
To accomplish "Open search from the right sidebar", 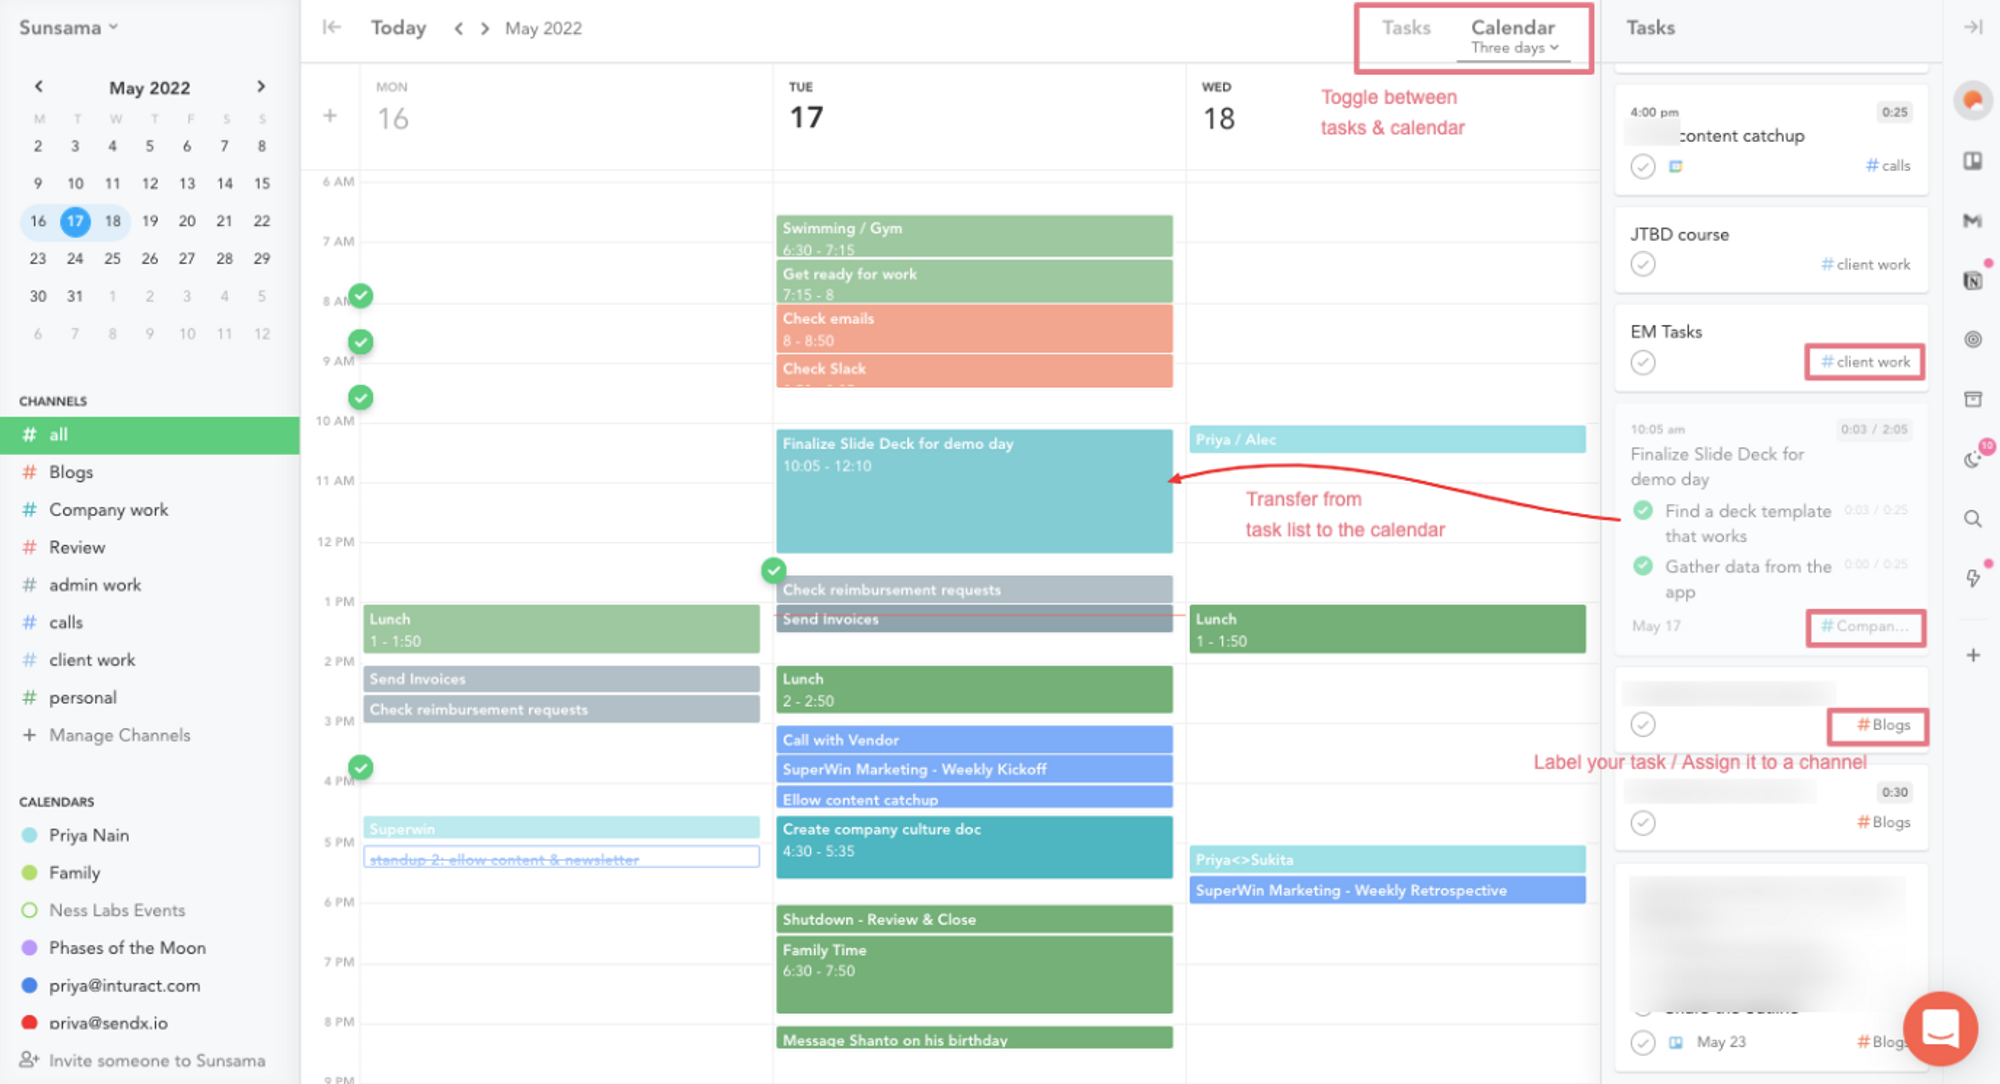I will coord(1973,518).
